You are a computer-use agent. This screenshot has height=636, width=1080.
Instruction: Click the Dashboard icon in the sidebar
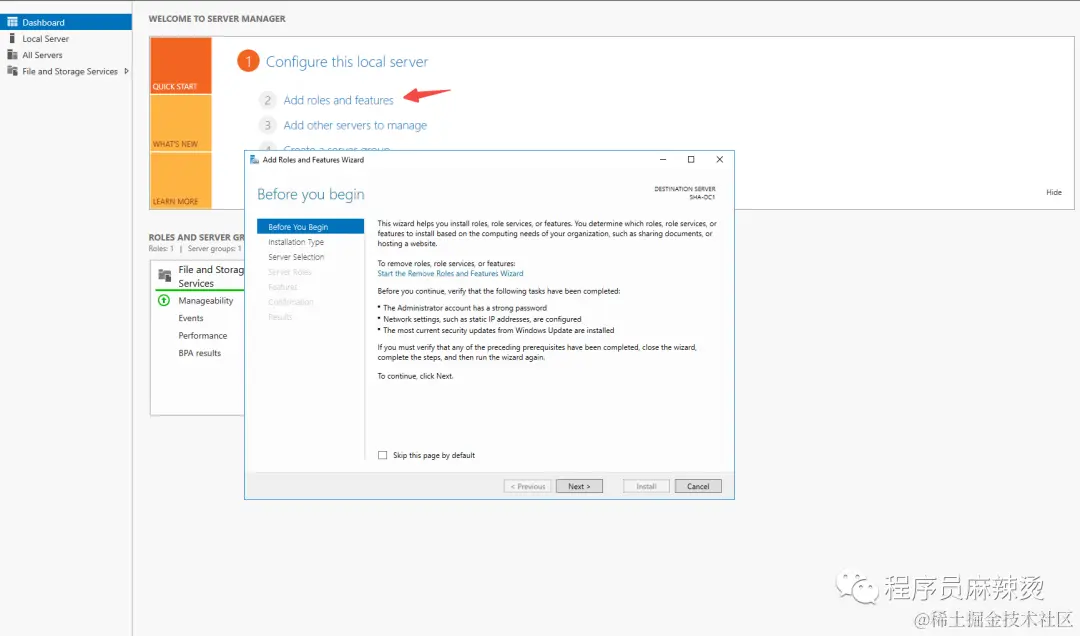tap(12, 22)
